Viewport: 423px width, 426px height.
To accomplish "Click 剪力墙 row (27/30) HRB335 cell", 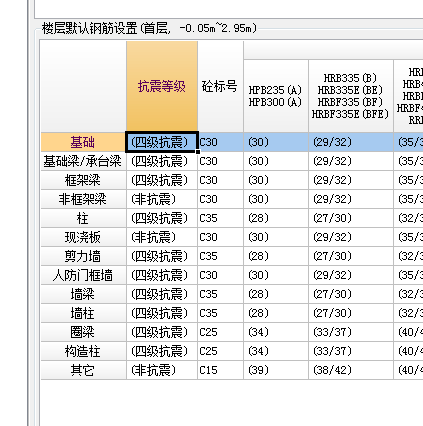I will [351, 256].
